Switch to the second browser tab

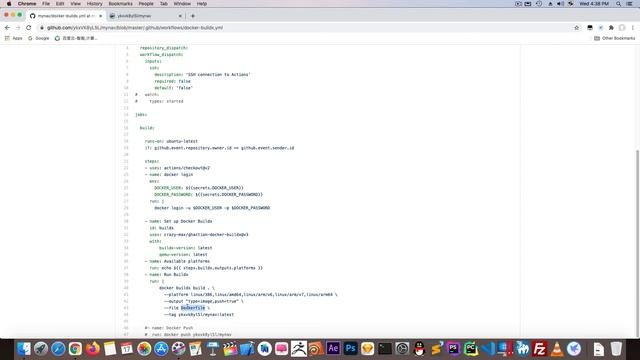pos(145,16)
